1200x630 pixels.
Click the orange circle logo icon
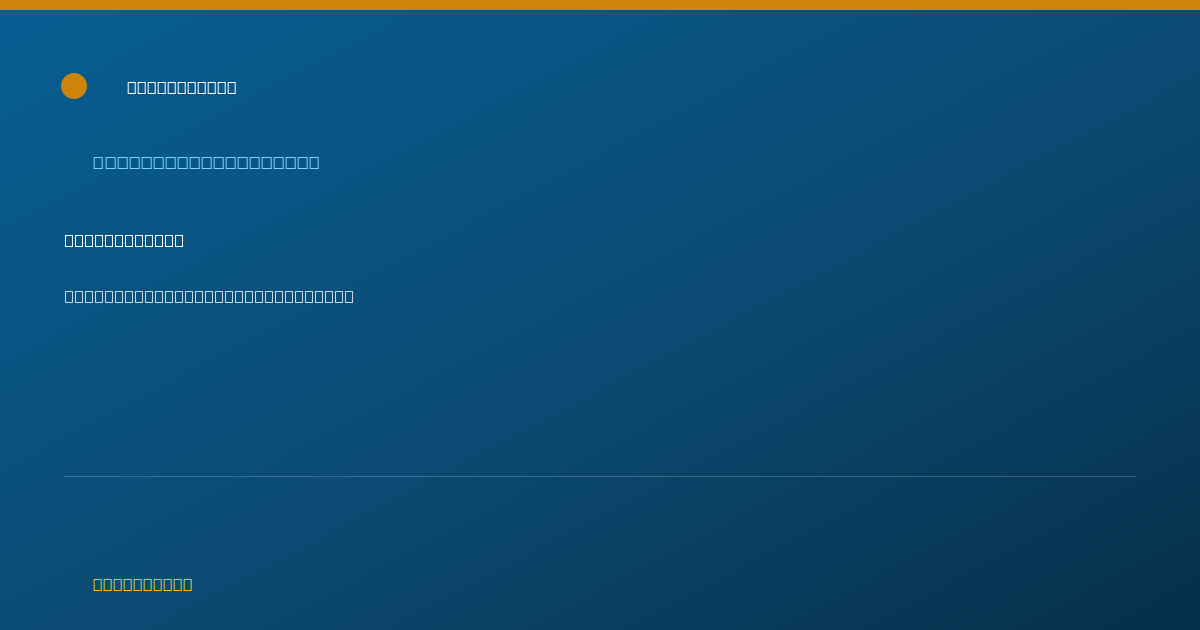74,86
